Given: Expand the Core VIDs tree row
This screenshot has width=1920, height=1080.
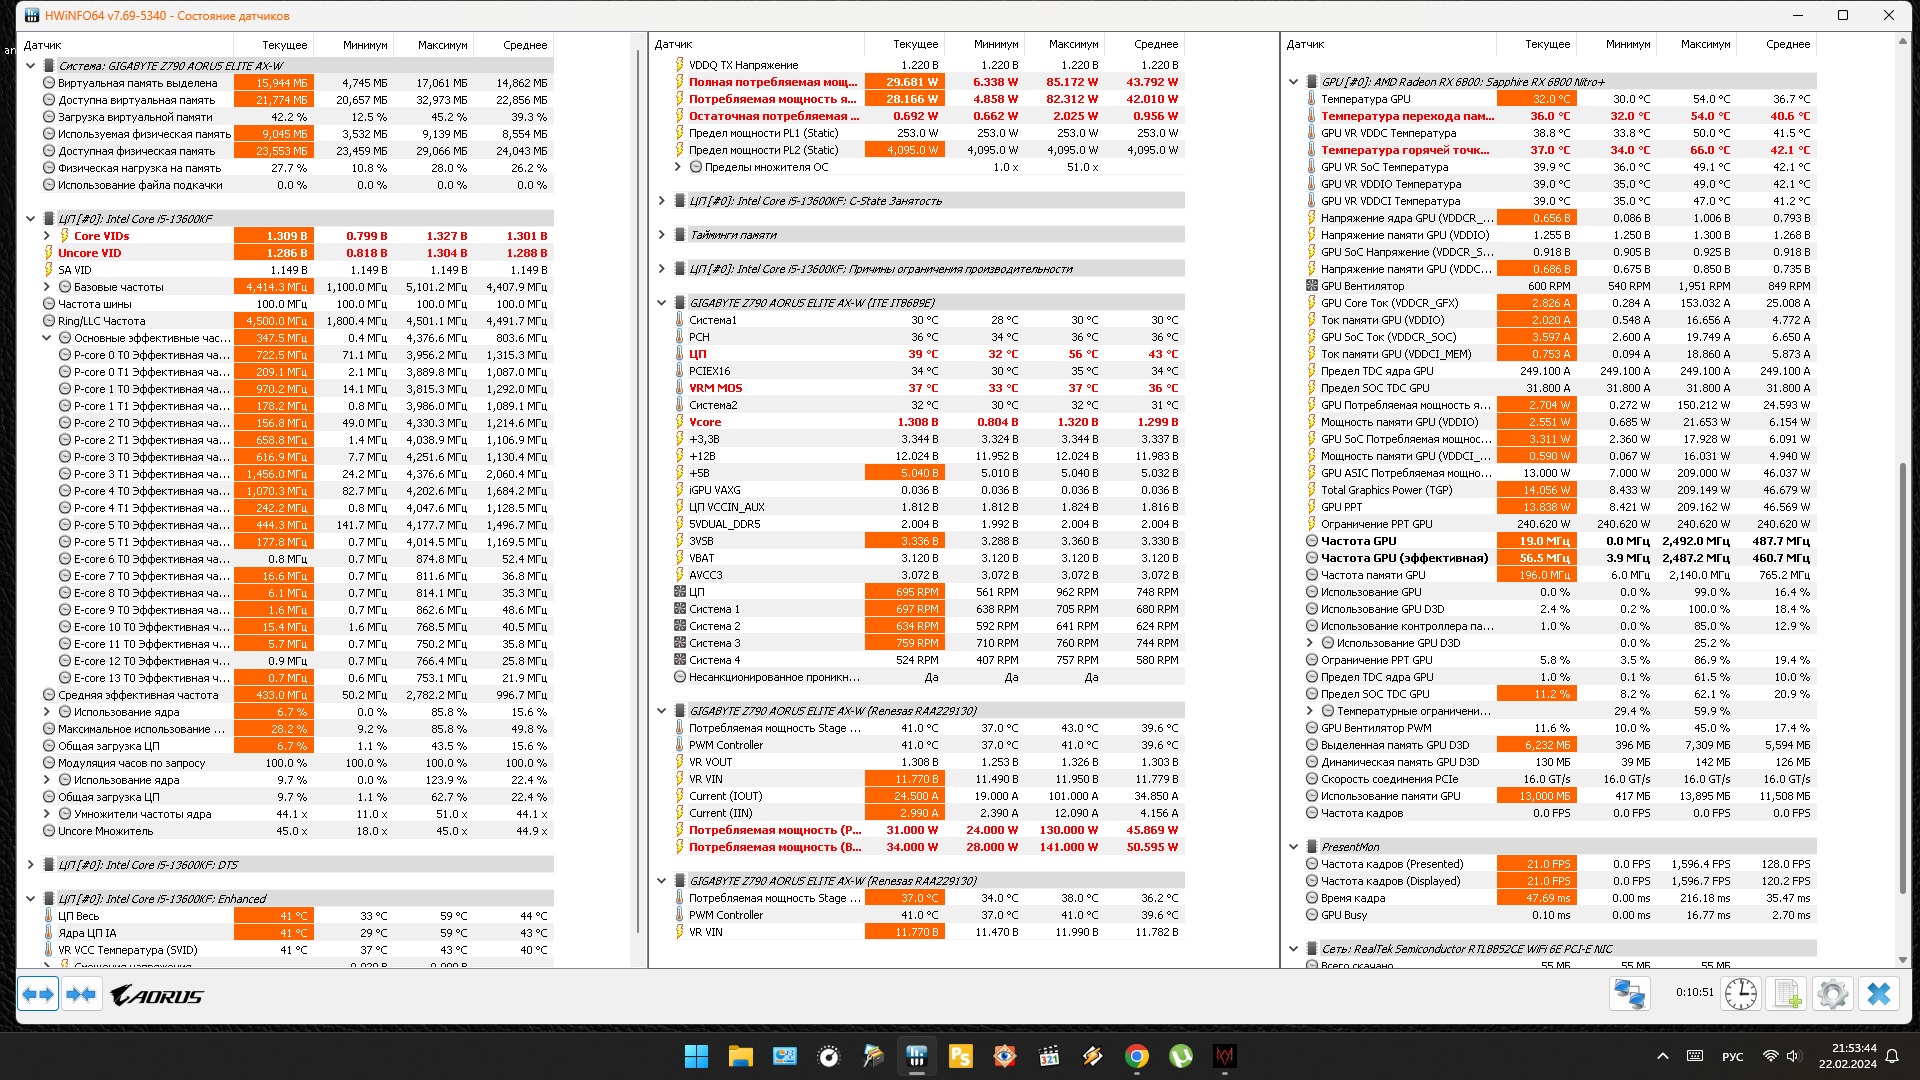Looking at the screenshot, I should [x=47, y=236].
